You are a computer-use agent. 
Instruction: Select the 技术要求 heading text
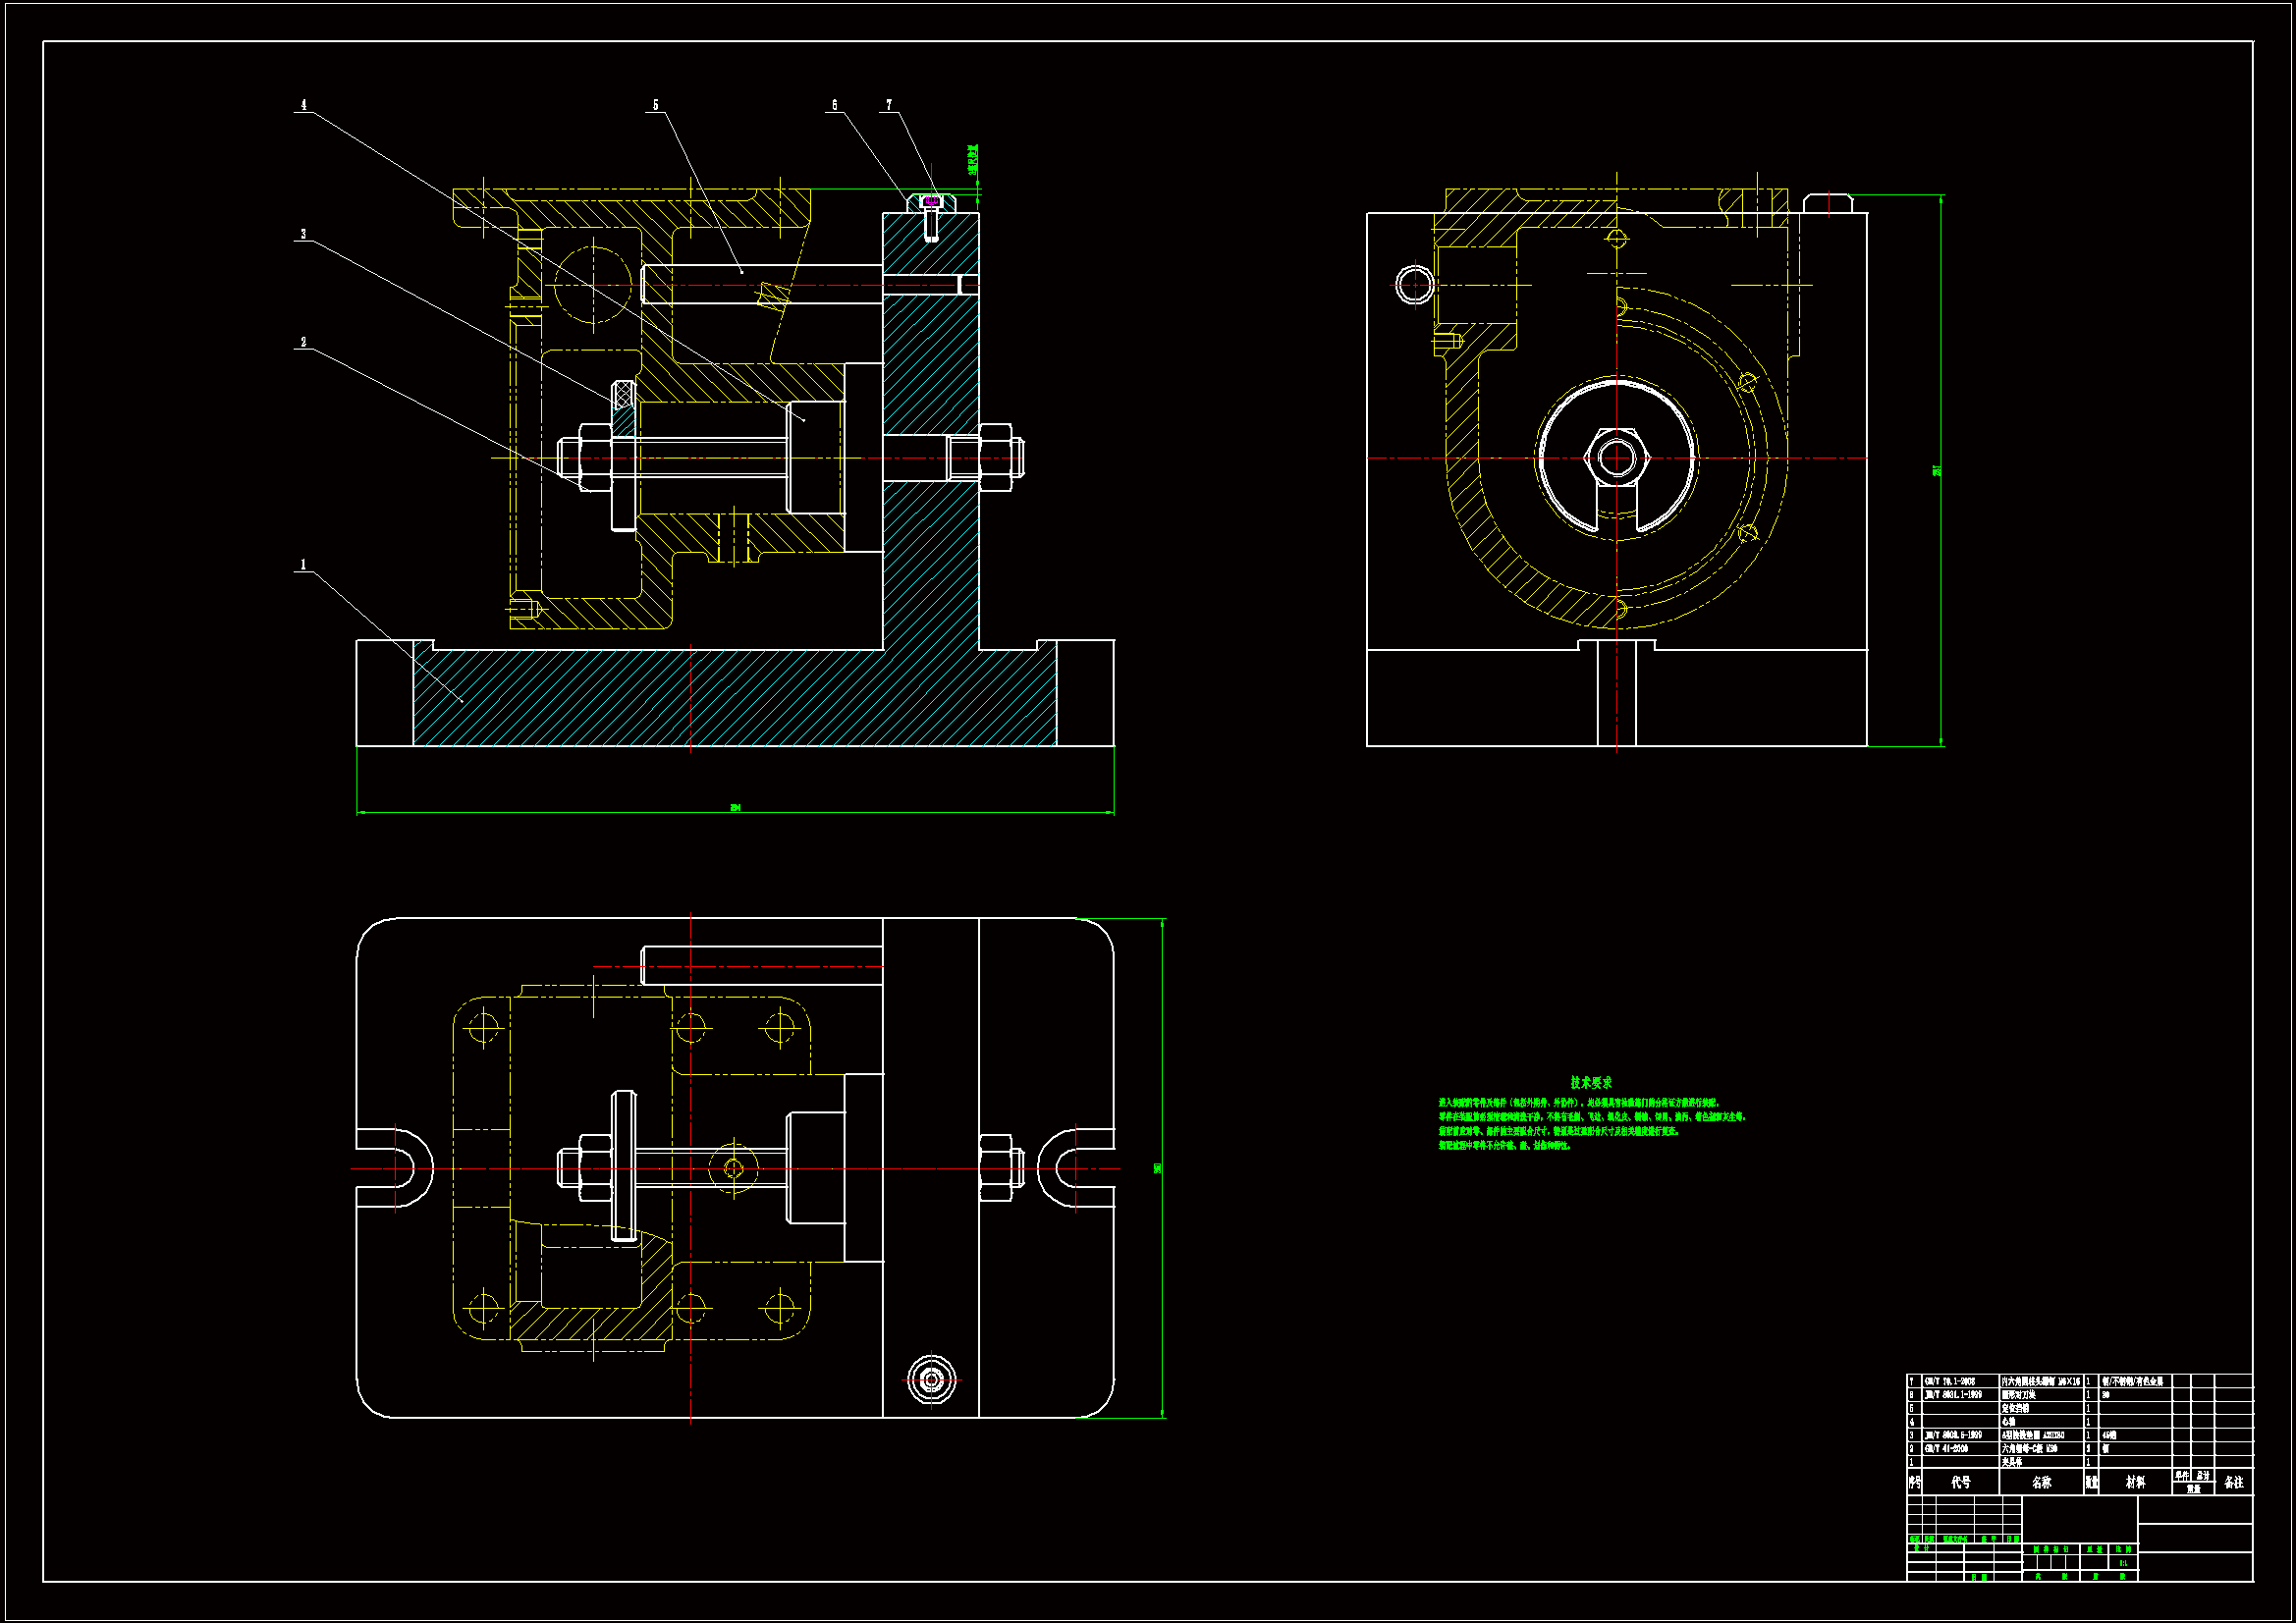[x=1590, y=1083]
